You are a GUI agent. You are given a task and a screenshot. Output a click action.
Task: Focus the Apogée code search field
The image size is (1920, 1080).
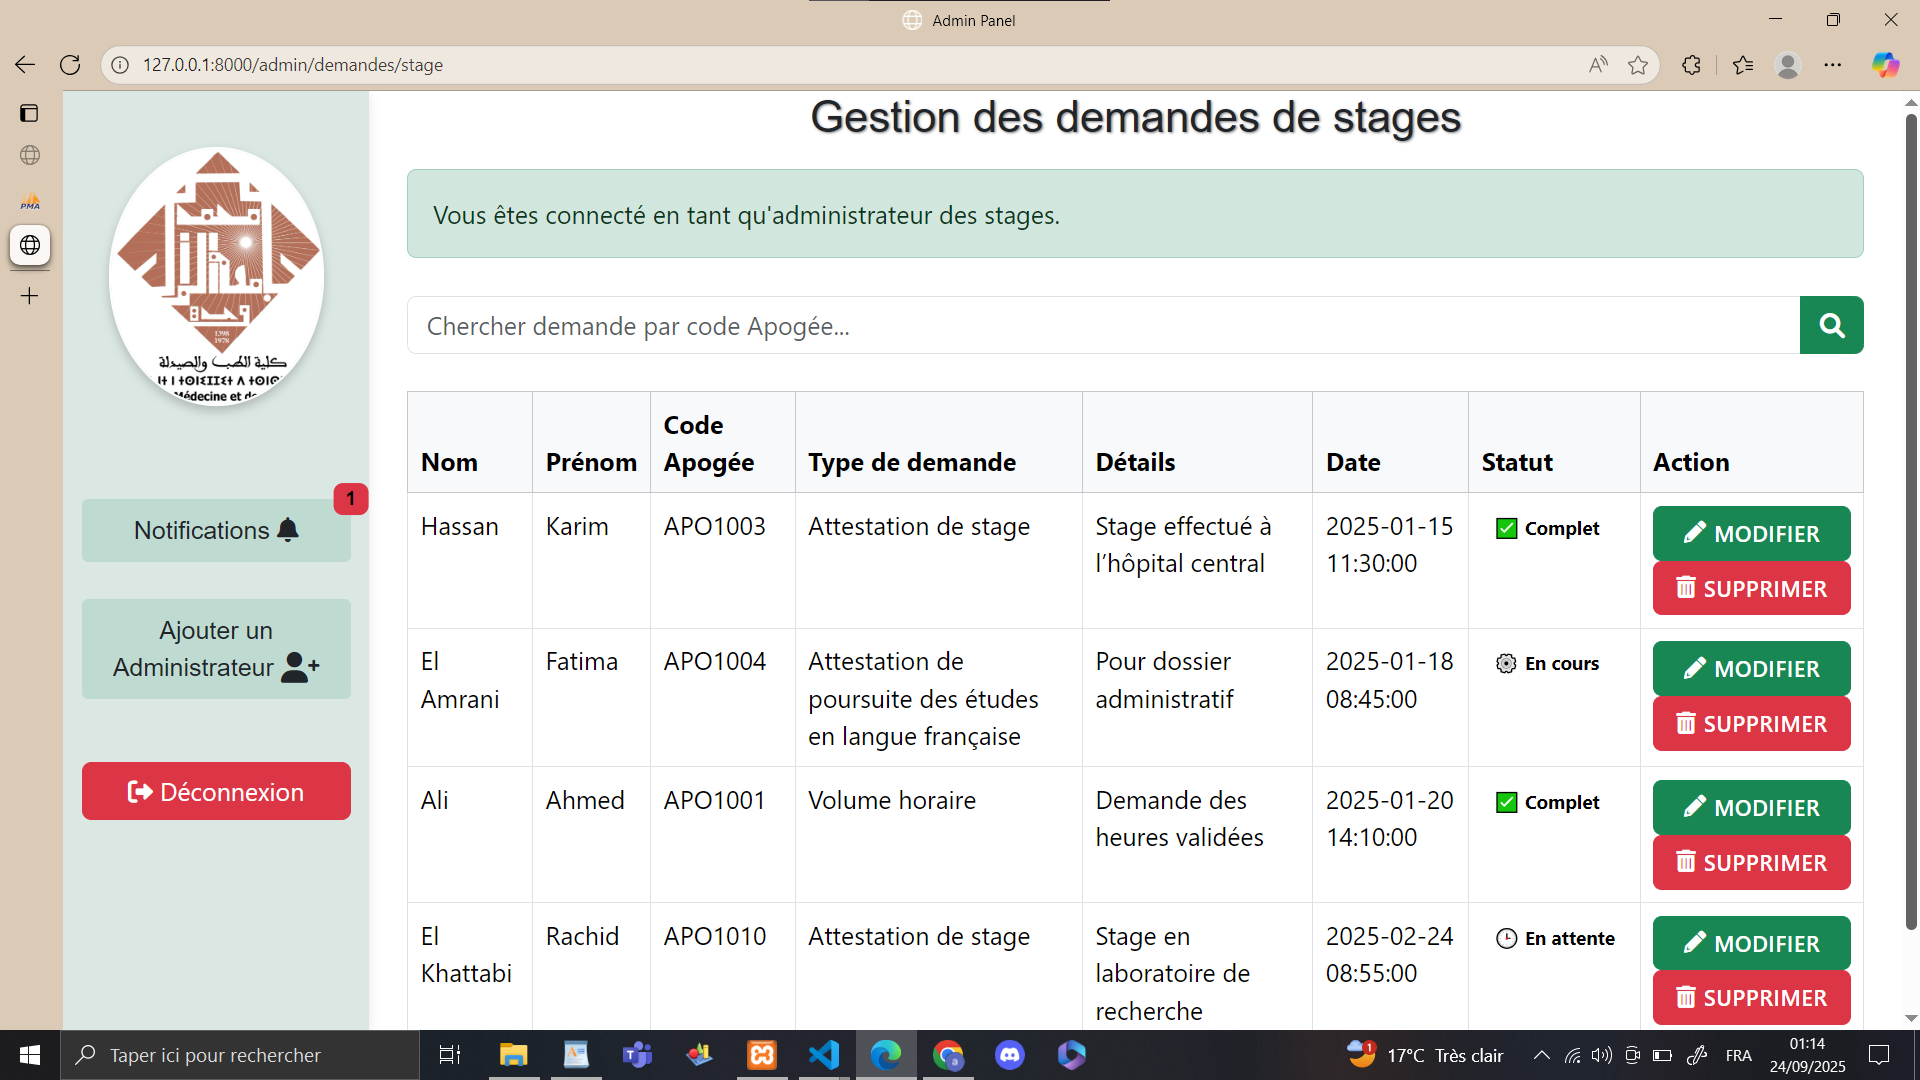[1103, 325]
